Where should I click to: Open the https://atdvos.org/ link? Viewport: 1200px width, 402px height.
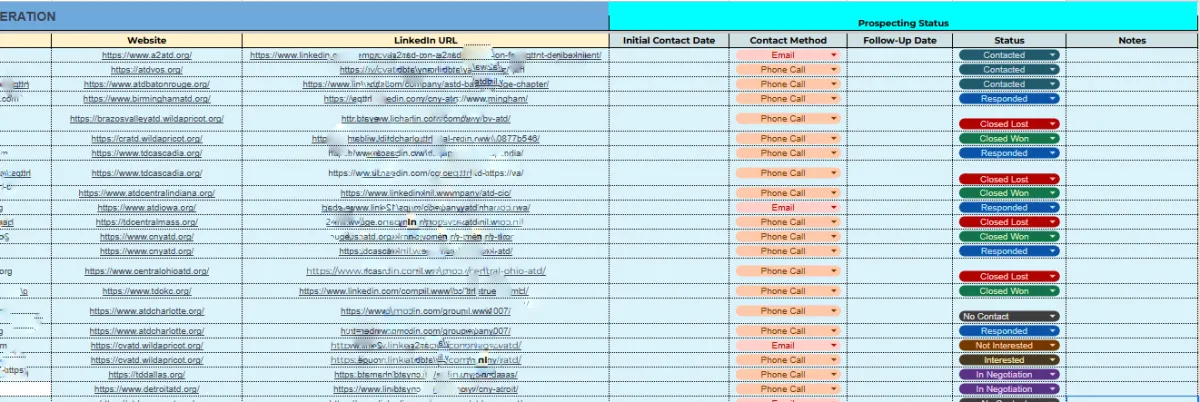(146, 70)
